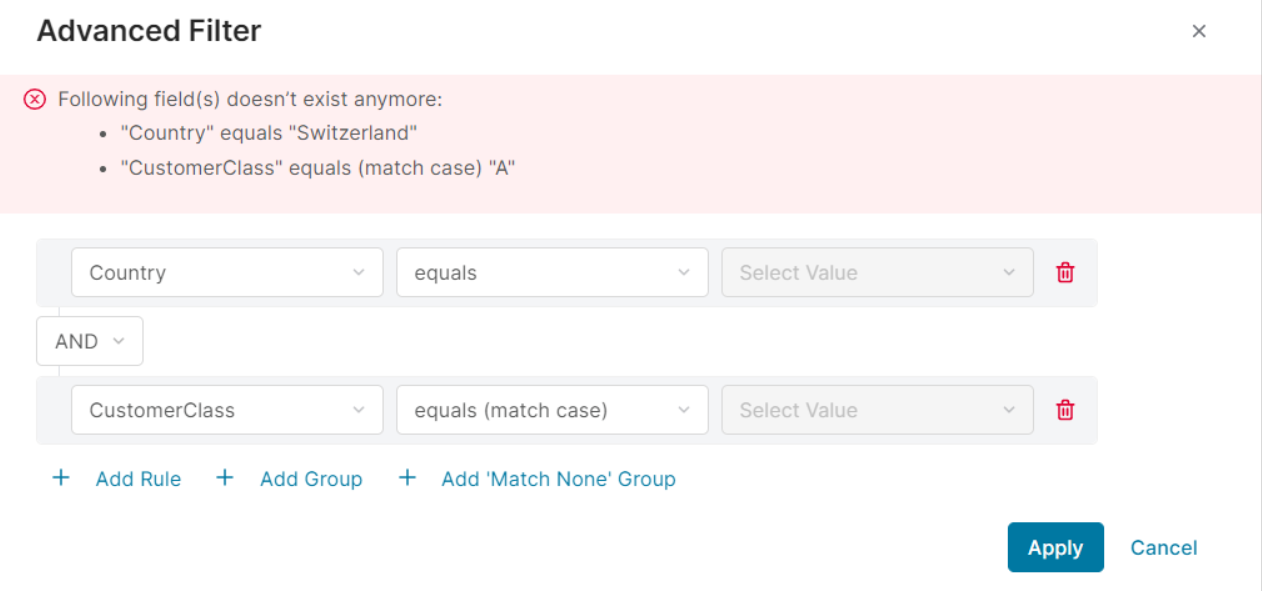Remove the CustomerClass rule using trash icon
The width and height of the screenshot is (1262, 591).
pos(1065,410)
